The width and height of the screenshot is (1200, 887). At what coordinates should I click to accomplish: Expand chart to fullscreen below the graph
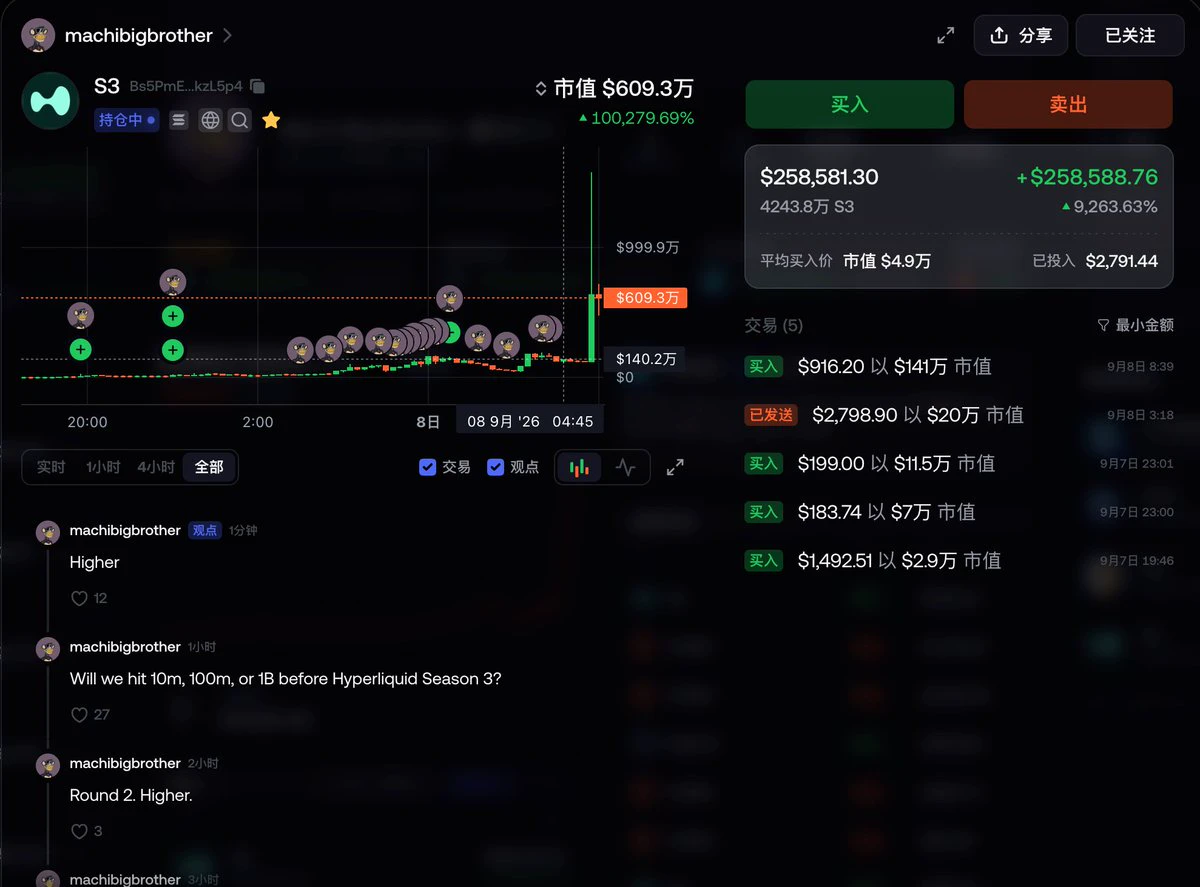tap(675, 467)
